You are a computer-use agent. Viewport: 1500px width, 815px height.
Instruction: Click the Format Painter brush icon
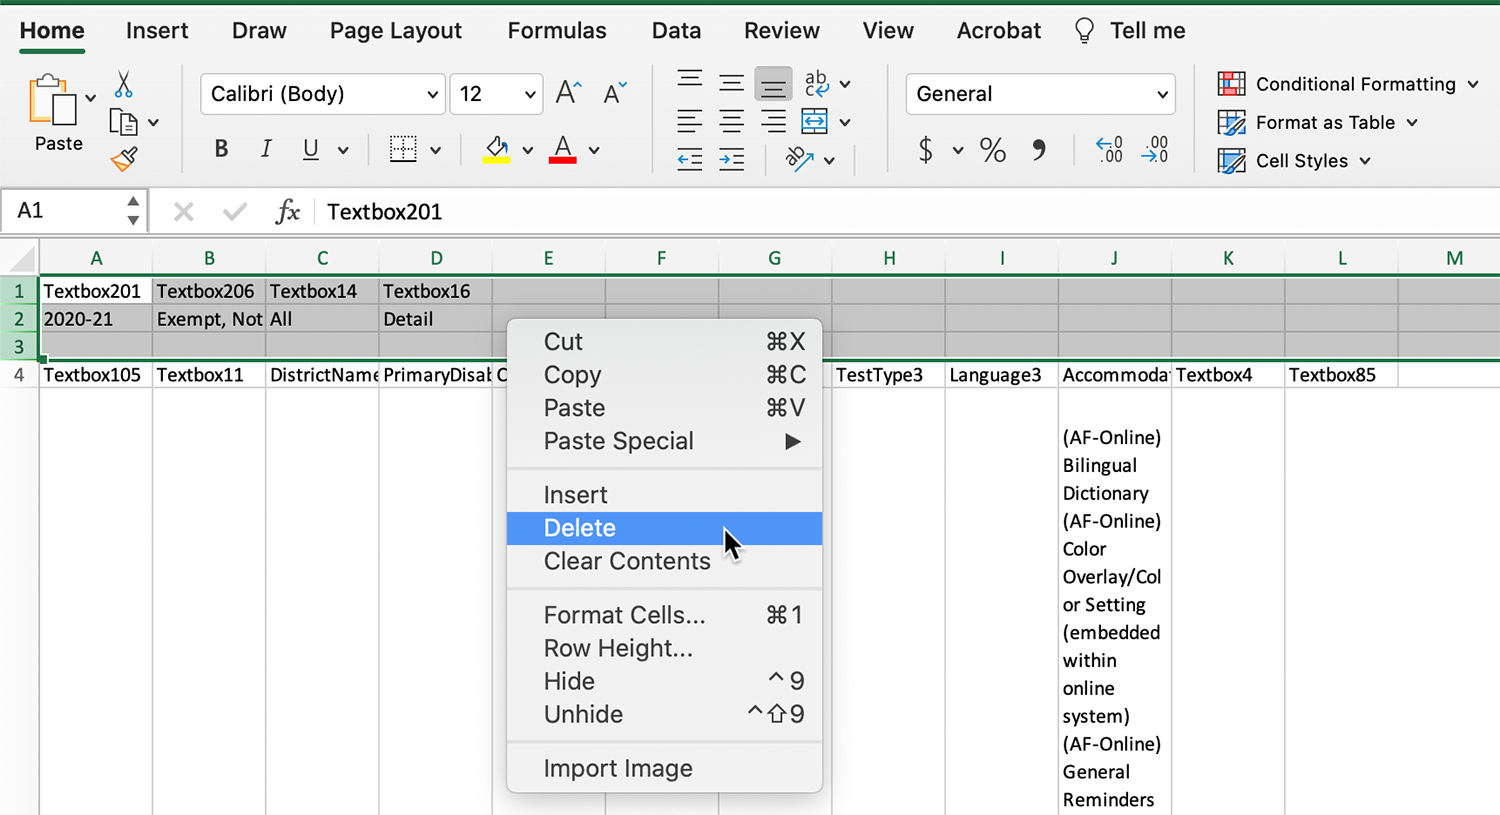tap(124, 159)
